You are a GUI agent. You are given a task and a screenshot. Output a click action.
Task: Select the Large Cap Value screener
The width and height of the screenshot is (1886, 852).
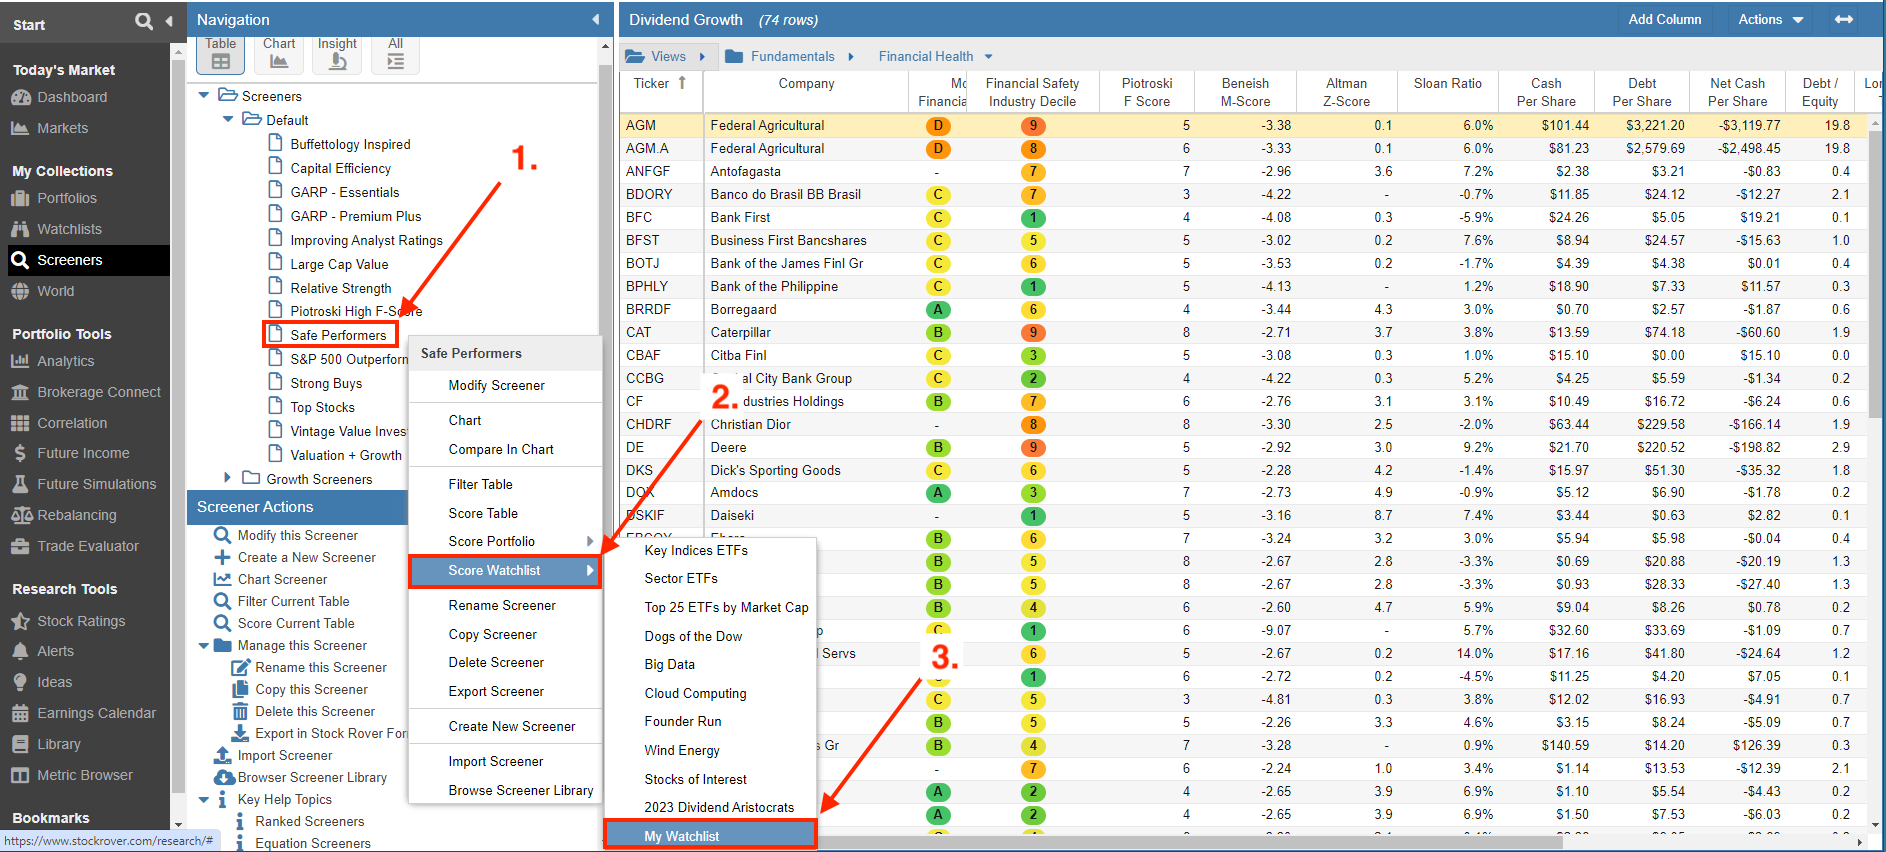point(339,264)
